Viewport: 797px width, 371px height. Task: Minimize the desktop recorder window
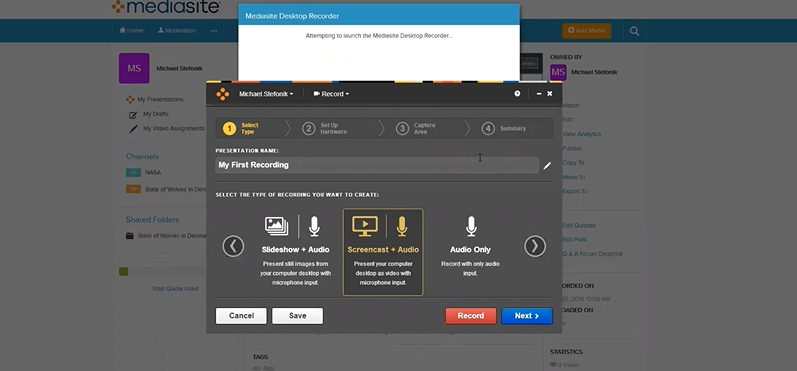(539, 94)
